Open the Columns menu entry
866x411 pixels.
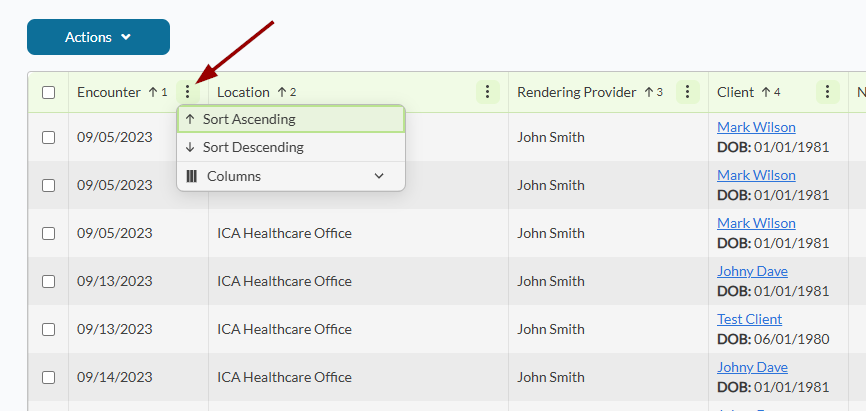(x=234, y=176)
